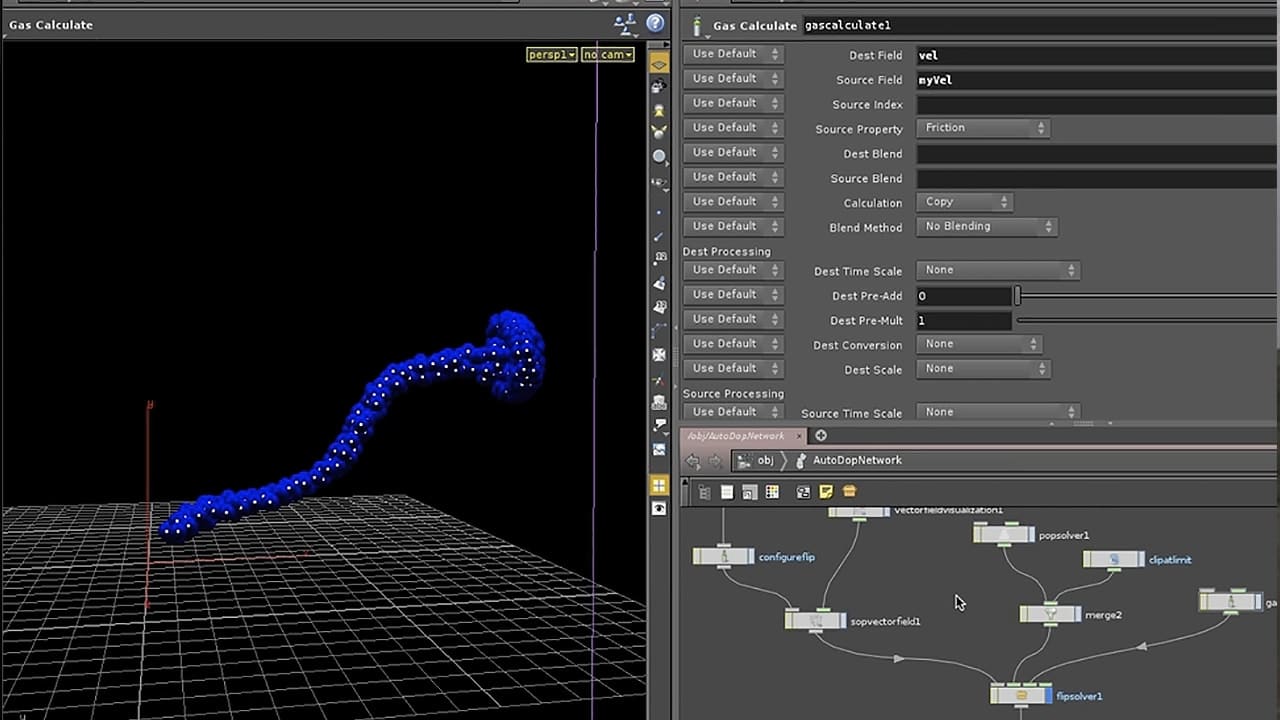Viewport: 1280px width, 720px height.
Task: Open the Calculation Copy dropdown
Action: (964, 202)
